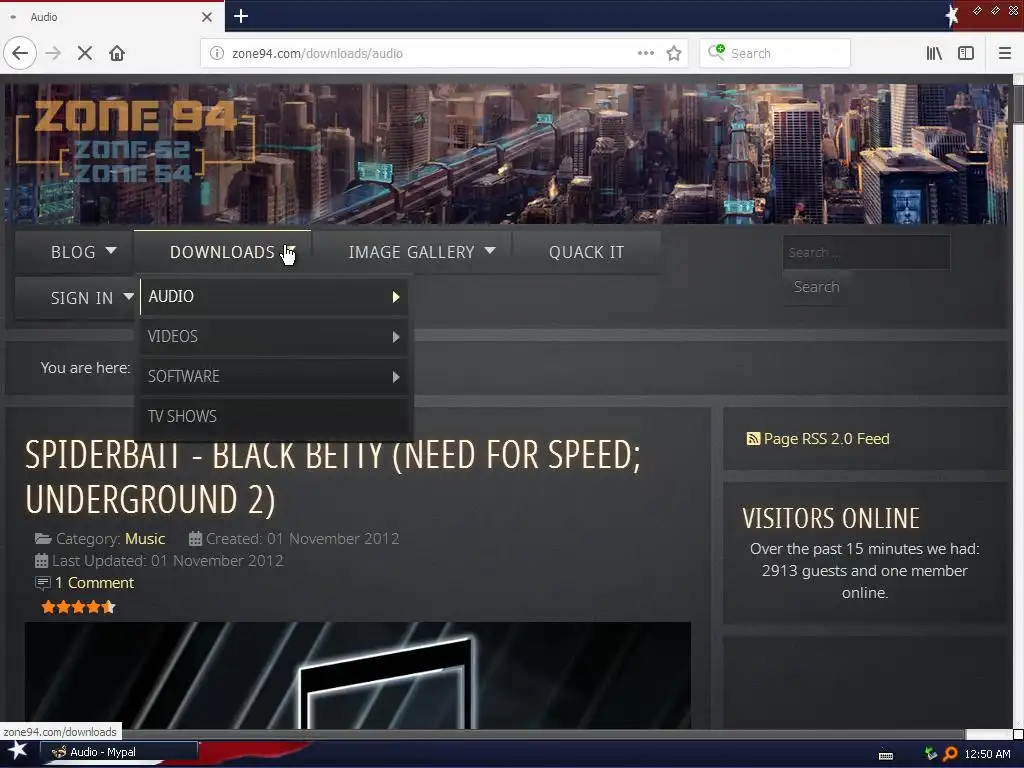Click the vertical page scrollbar thumb
Screen dimensions: 1024x768
point(1018,103)
